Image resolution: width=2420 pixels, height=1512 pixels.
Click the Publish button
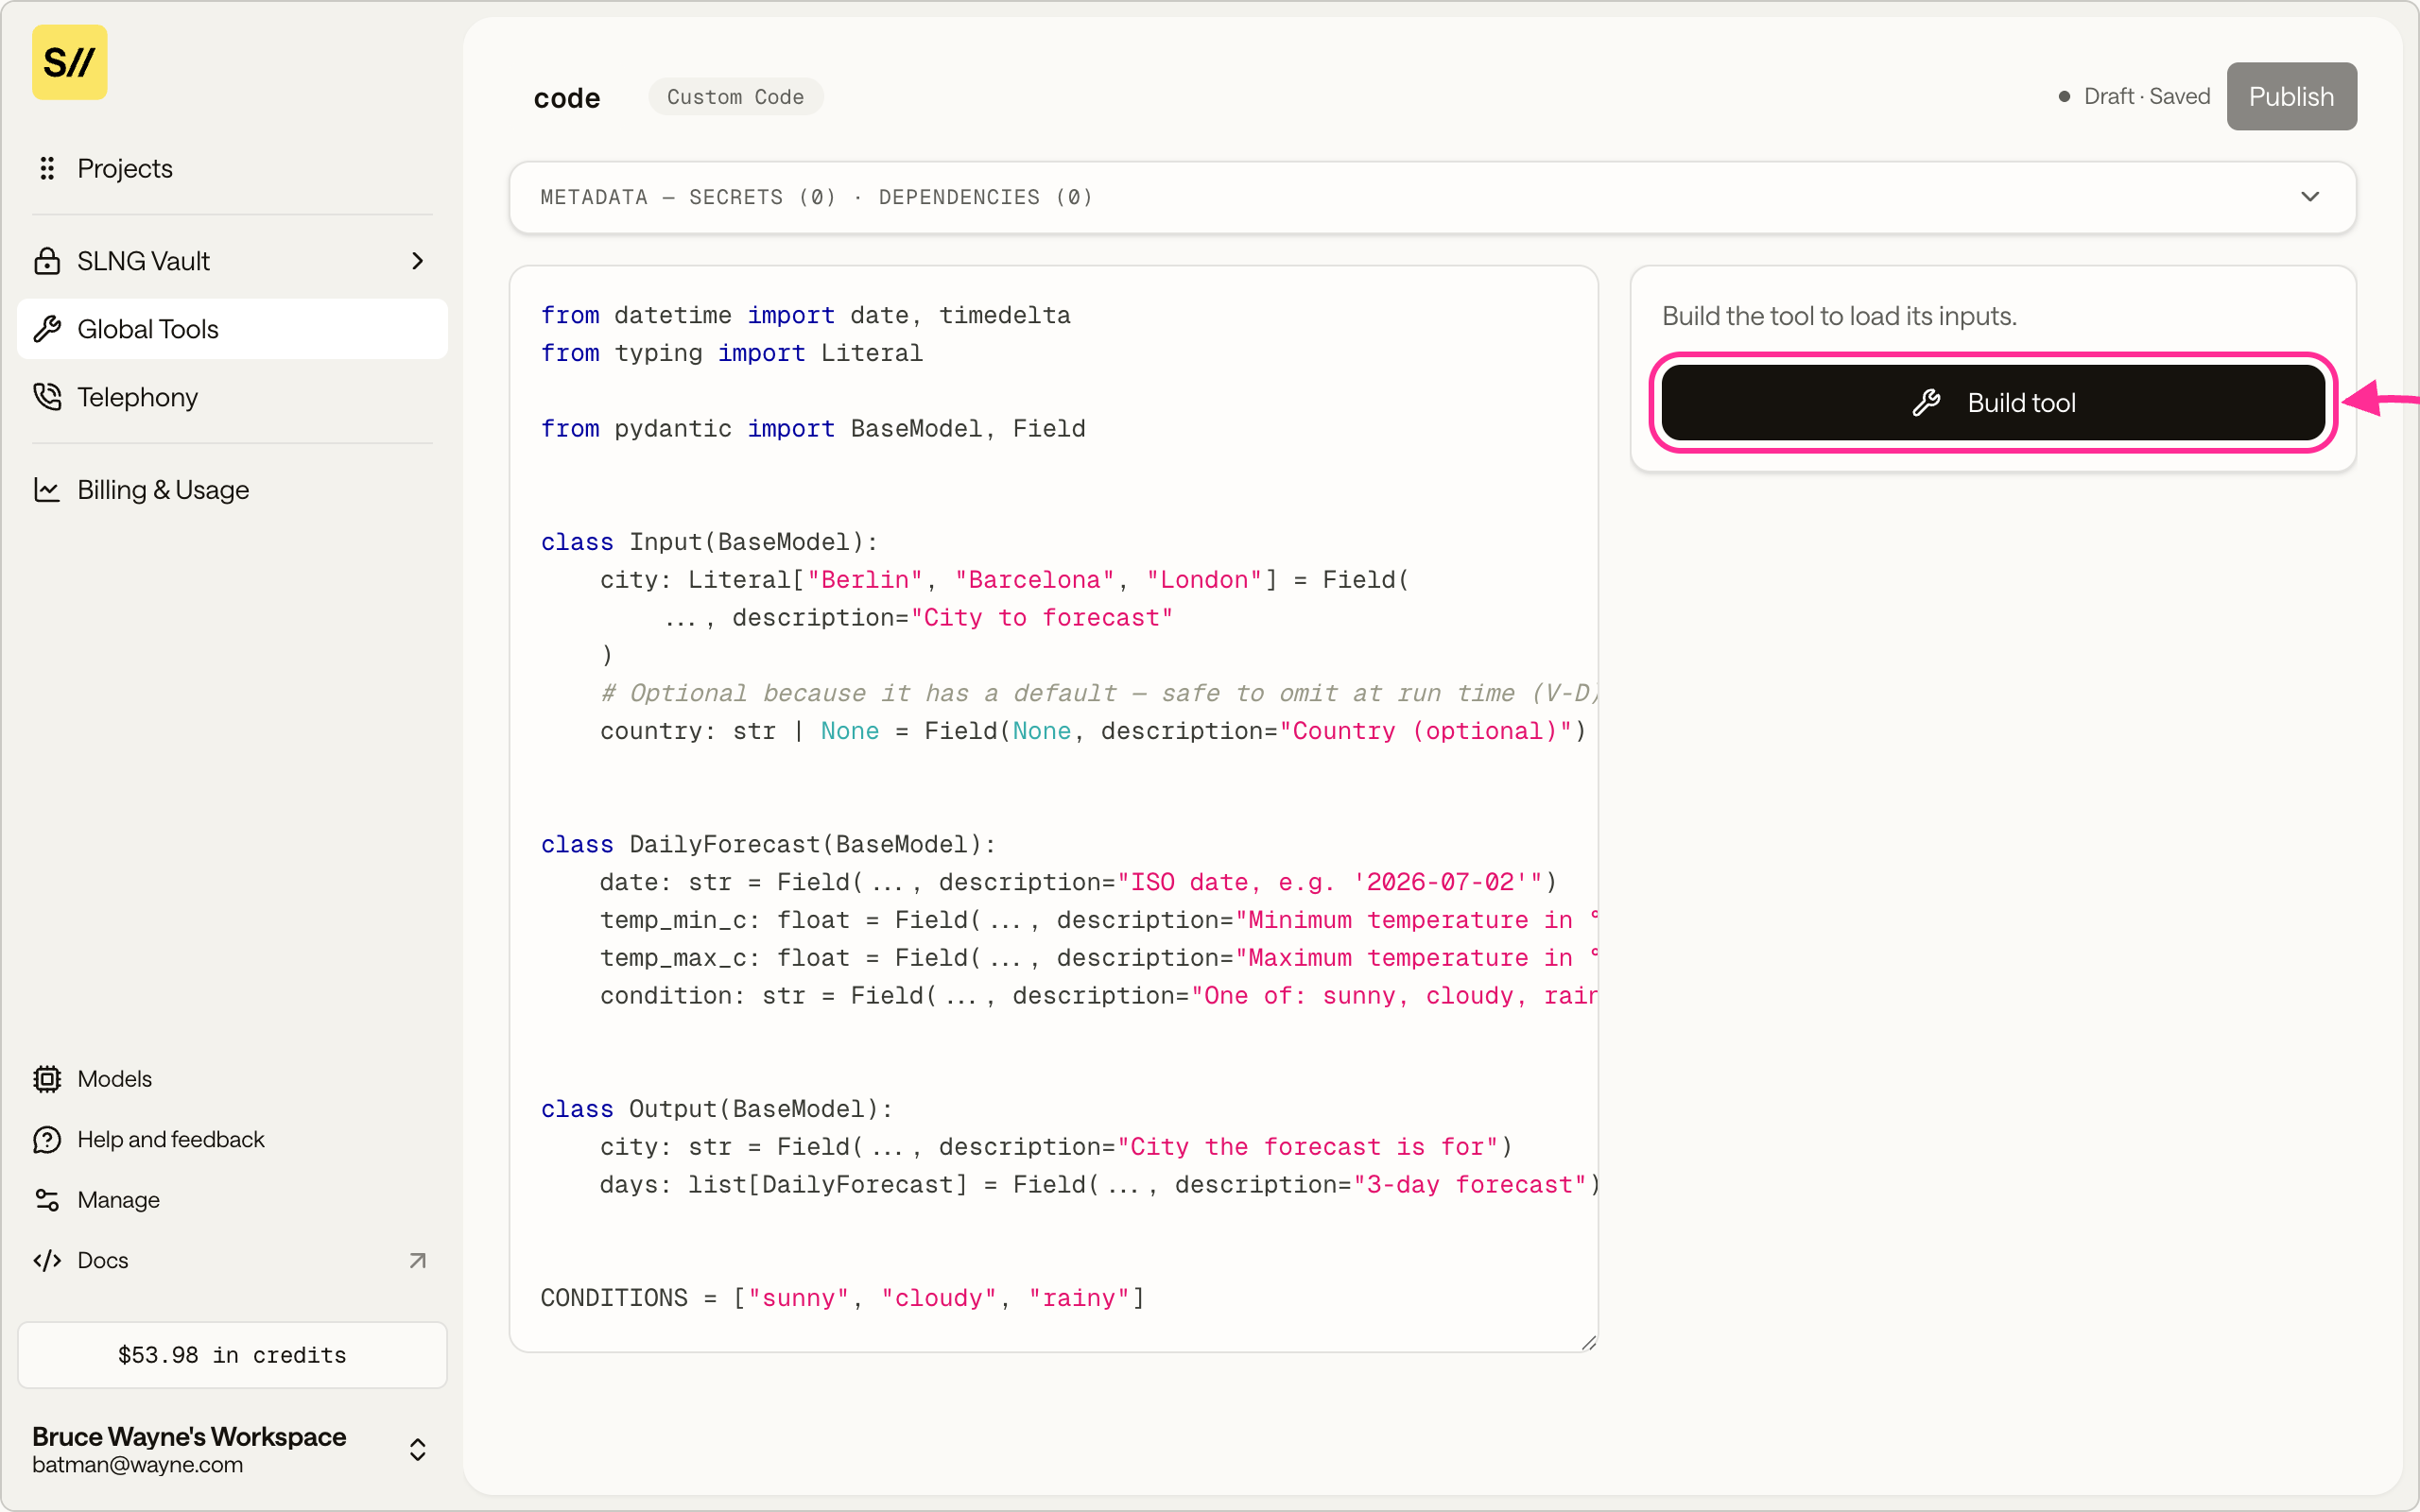point(2291,96)
